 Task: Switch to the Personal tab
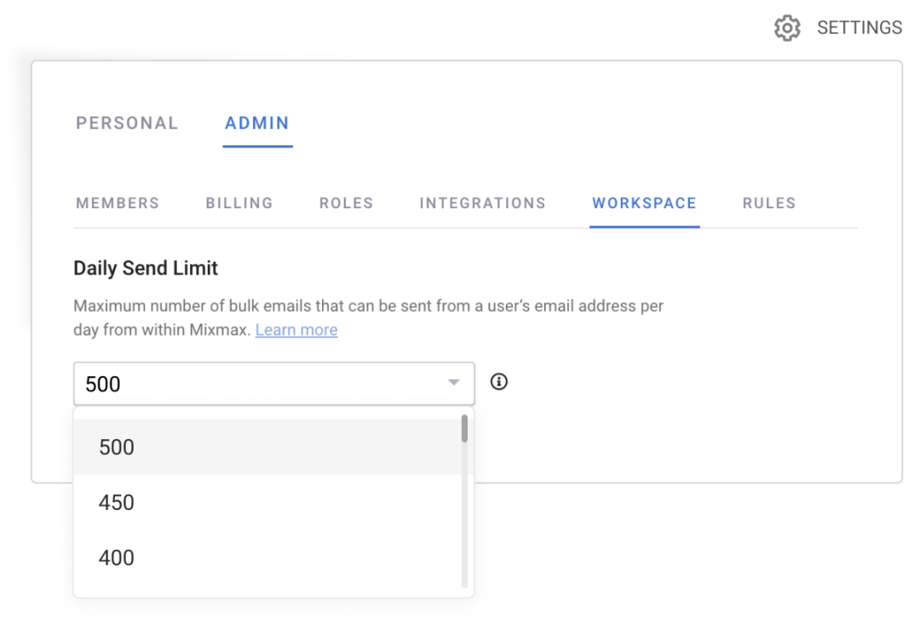pos(127,123)
